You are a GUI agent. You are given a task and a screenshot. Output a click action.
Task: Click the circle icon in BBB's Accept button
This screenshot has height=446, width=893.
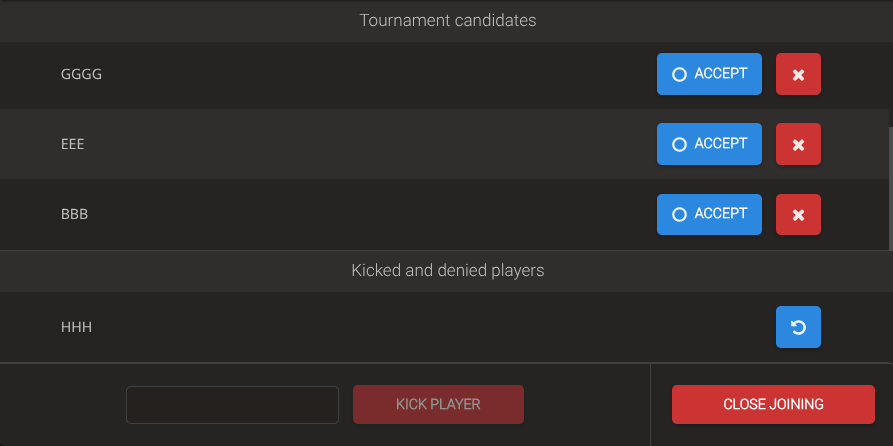pyautogui.click(x=680, y=214)
